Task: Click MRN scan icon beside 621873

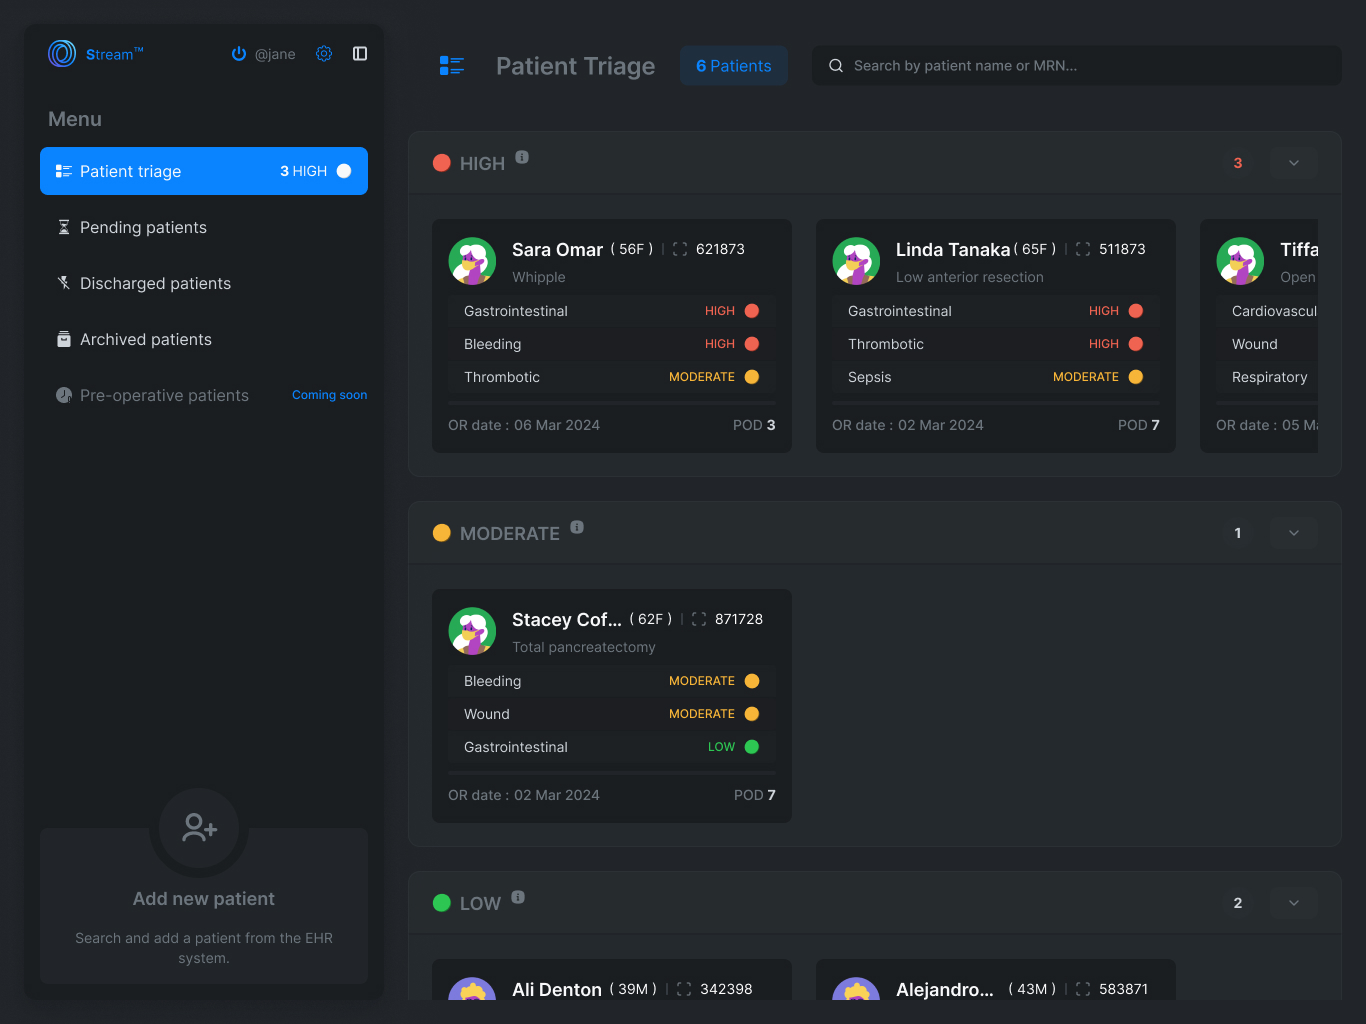Action: coord(680,249)
